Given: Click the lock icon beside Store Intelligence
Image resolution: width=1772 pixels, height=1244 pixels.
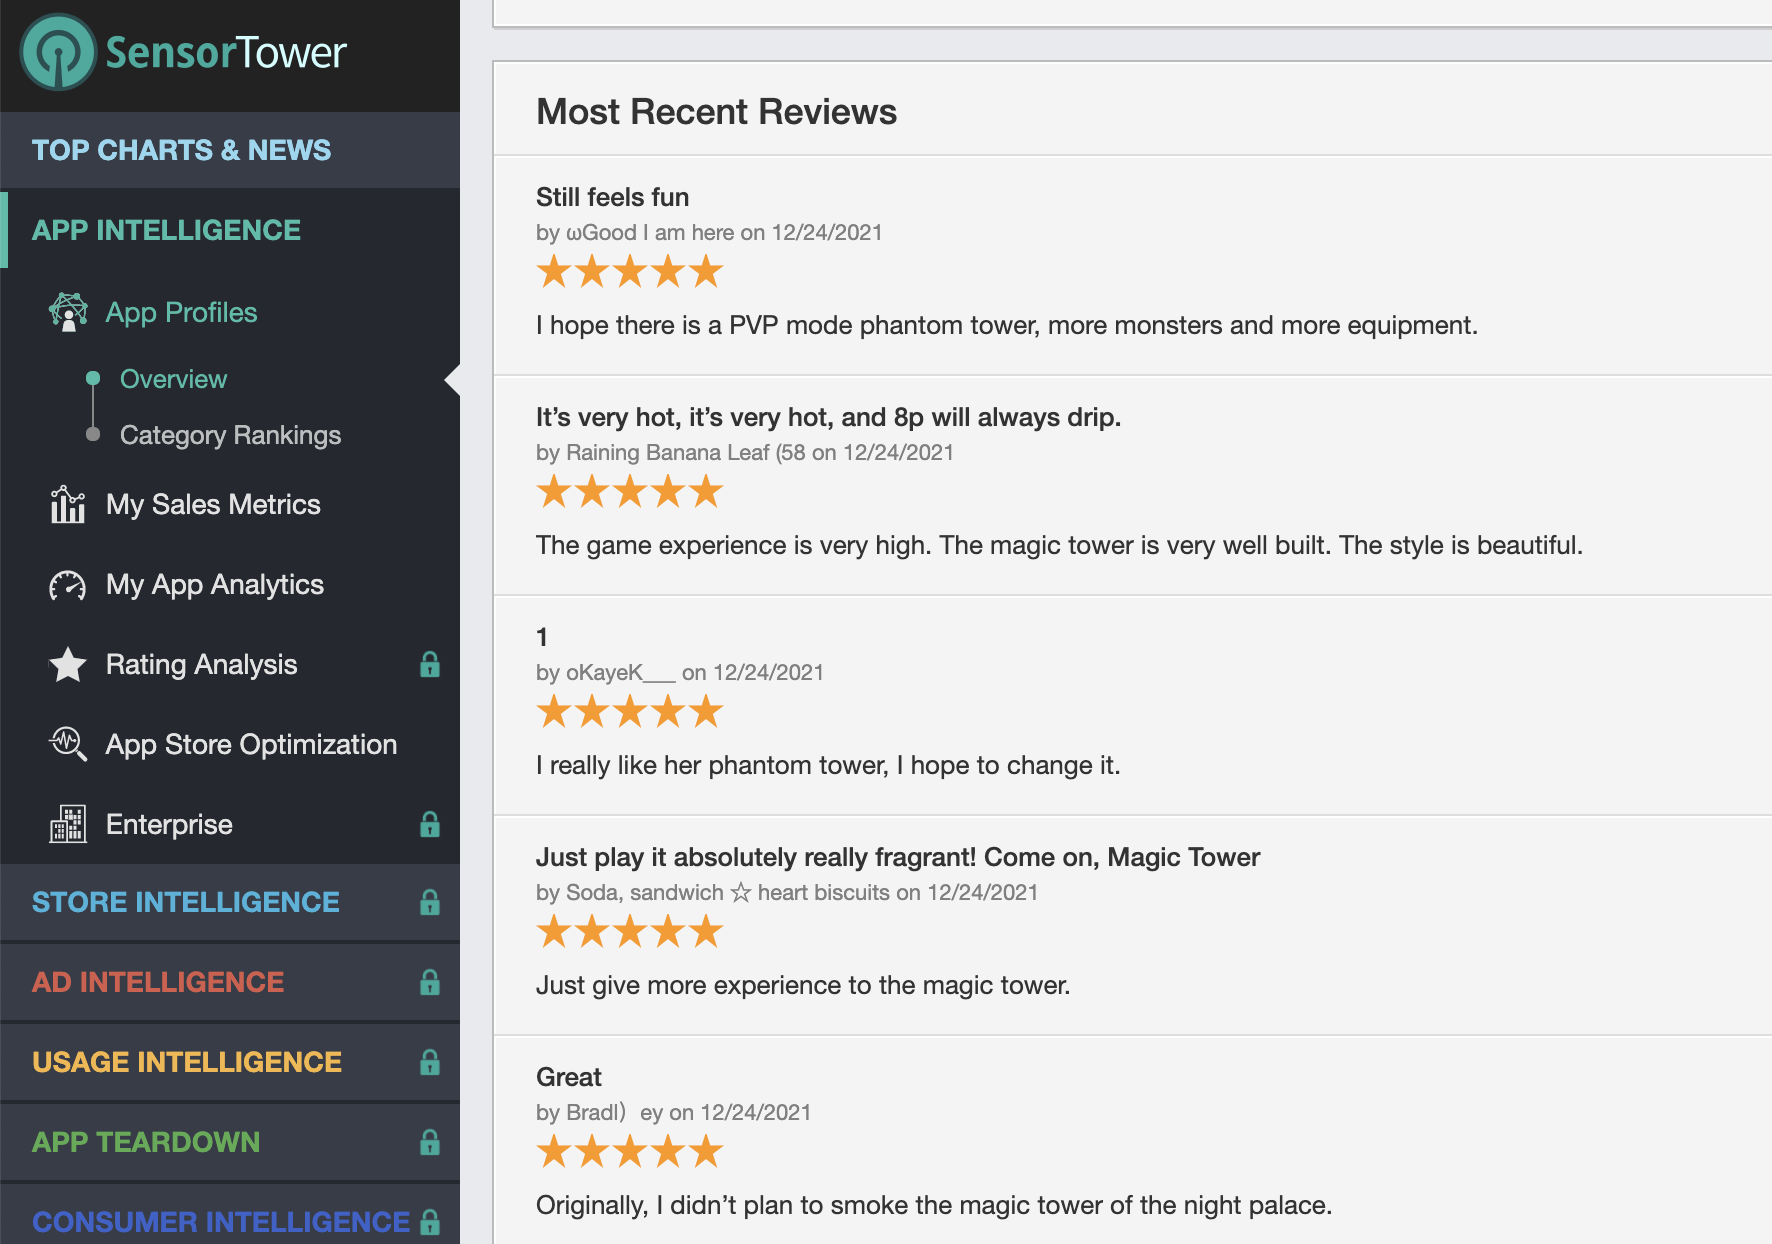Looking at the screenshot, I should (x=430, y=902).
